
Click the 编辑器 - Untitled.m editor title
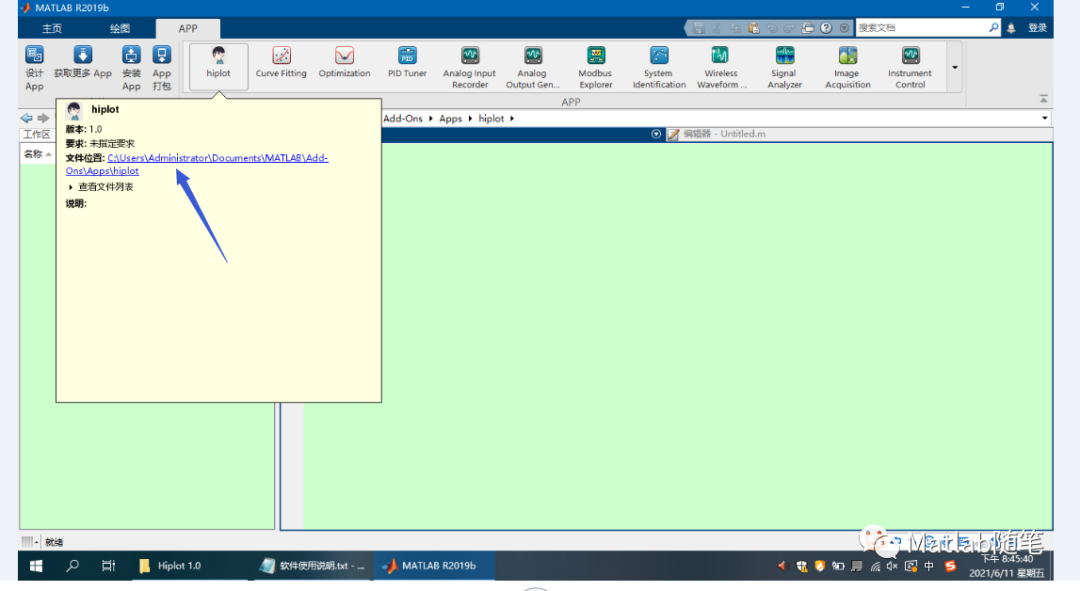point(724,134)
